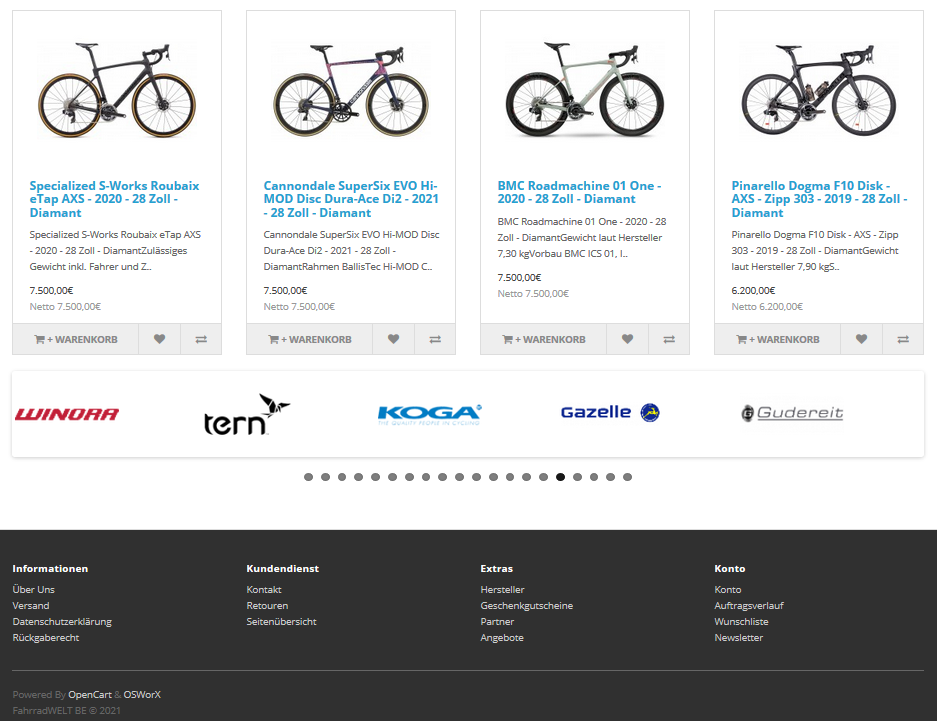The width and height of the screenshot is (937, 721).
Task: View Pinarello Dogma bike image
Action: click(x=819, y=90)
